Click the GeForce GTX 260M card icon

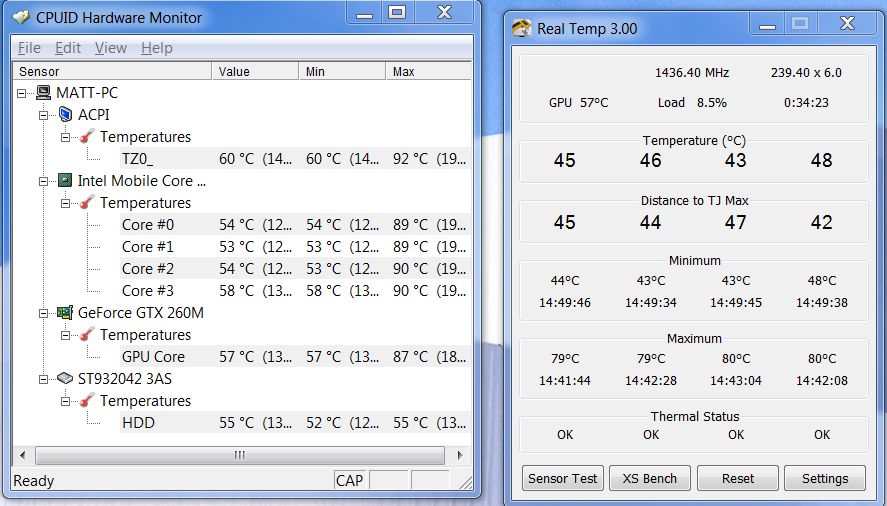[65, 312]
